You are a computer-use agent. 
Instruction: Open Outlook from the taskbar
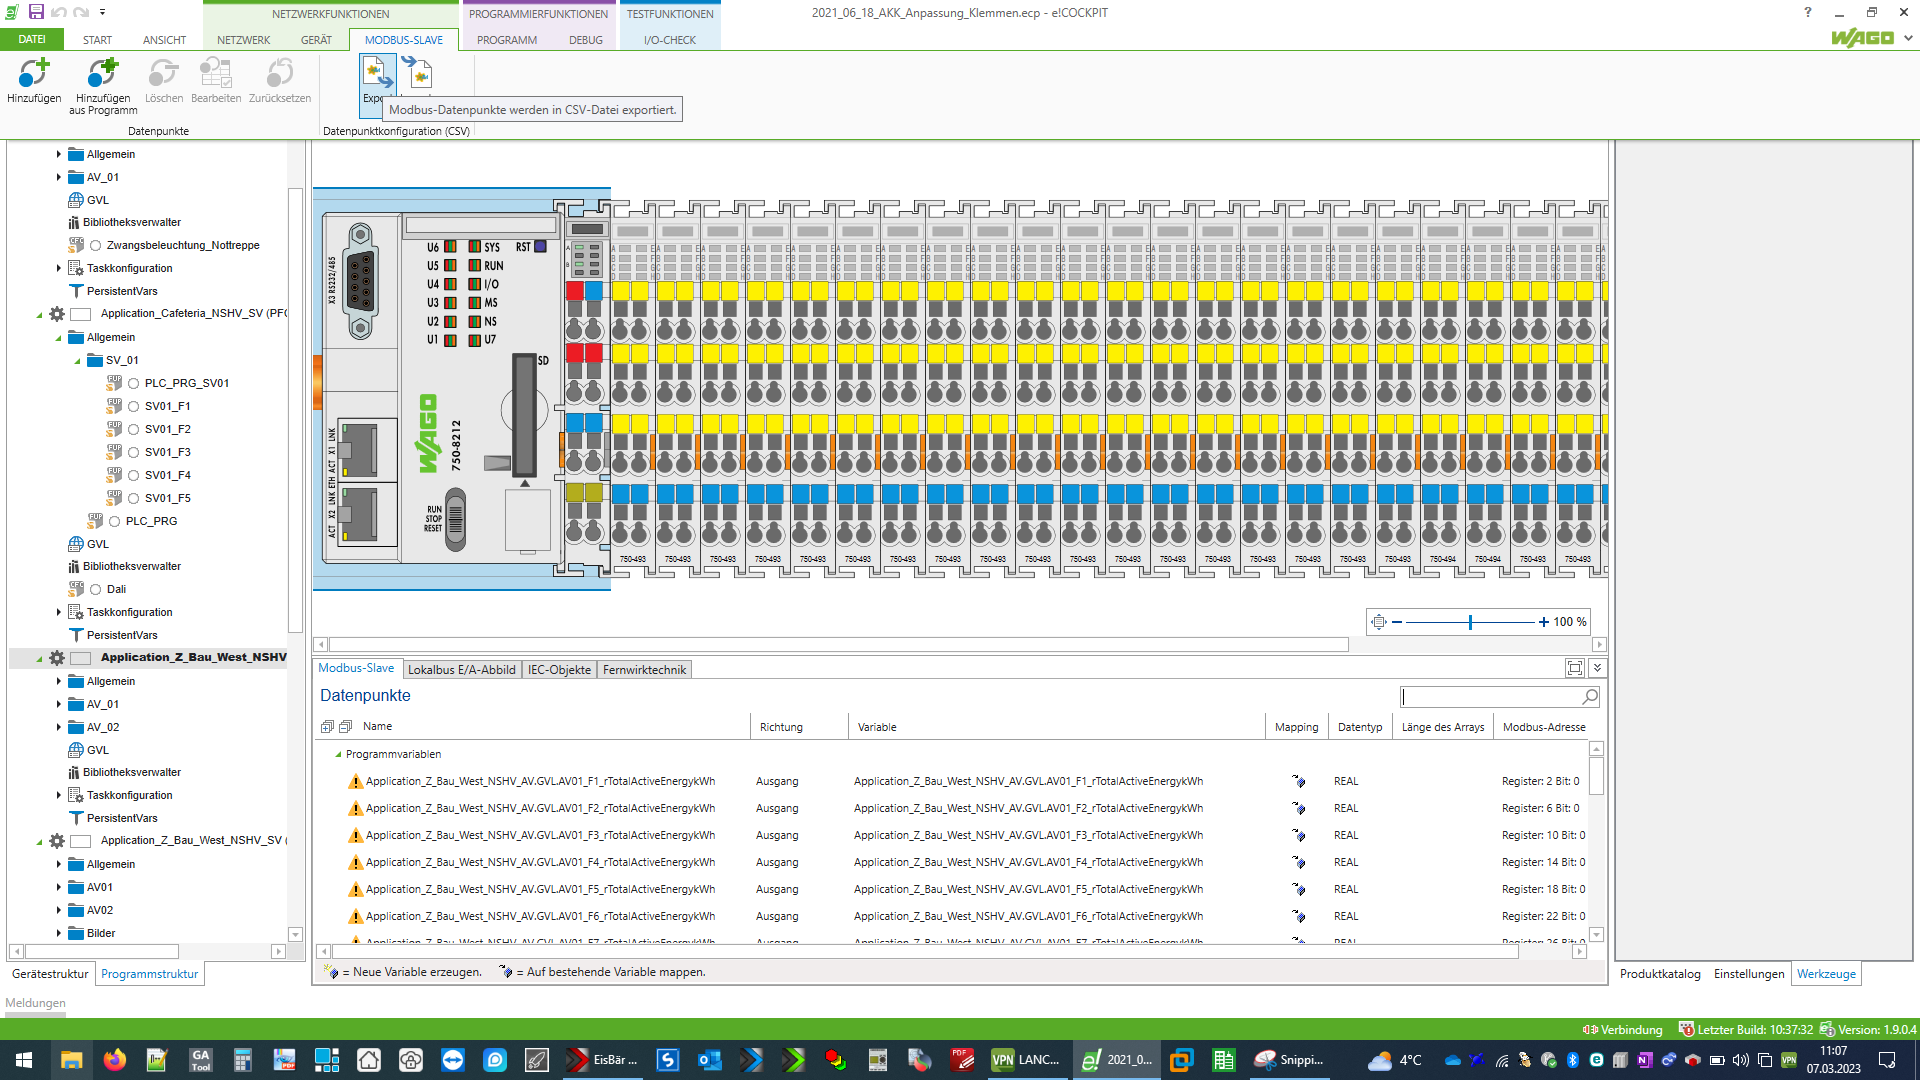[709, 1060]
